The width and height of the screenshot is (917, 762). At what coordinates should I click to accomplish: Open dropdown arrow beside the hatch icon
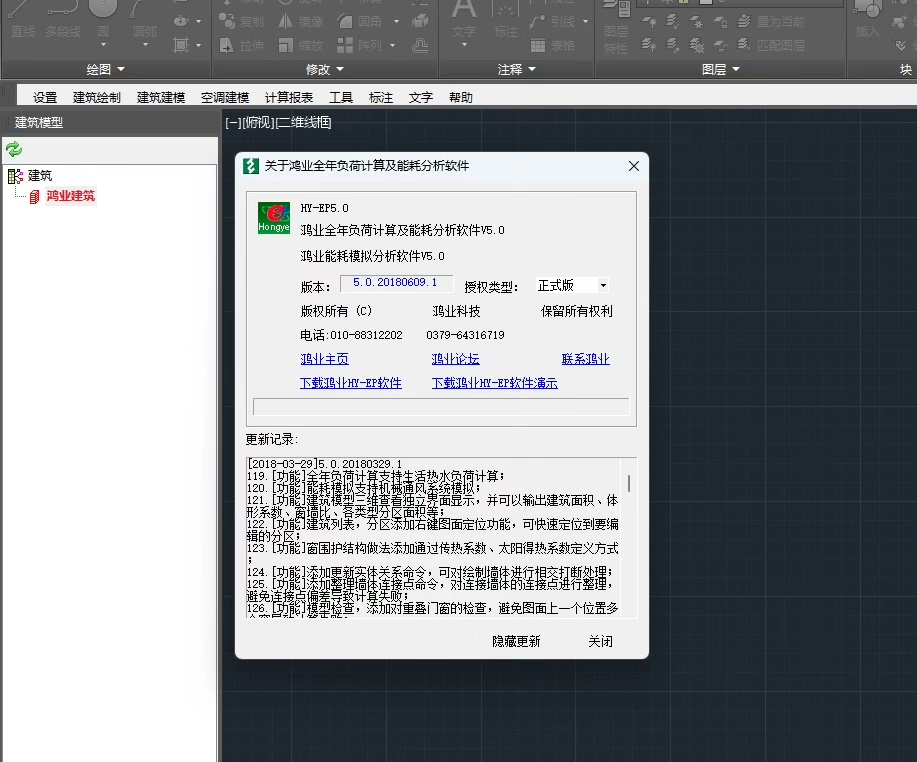click(198, 45)
